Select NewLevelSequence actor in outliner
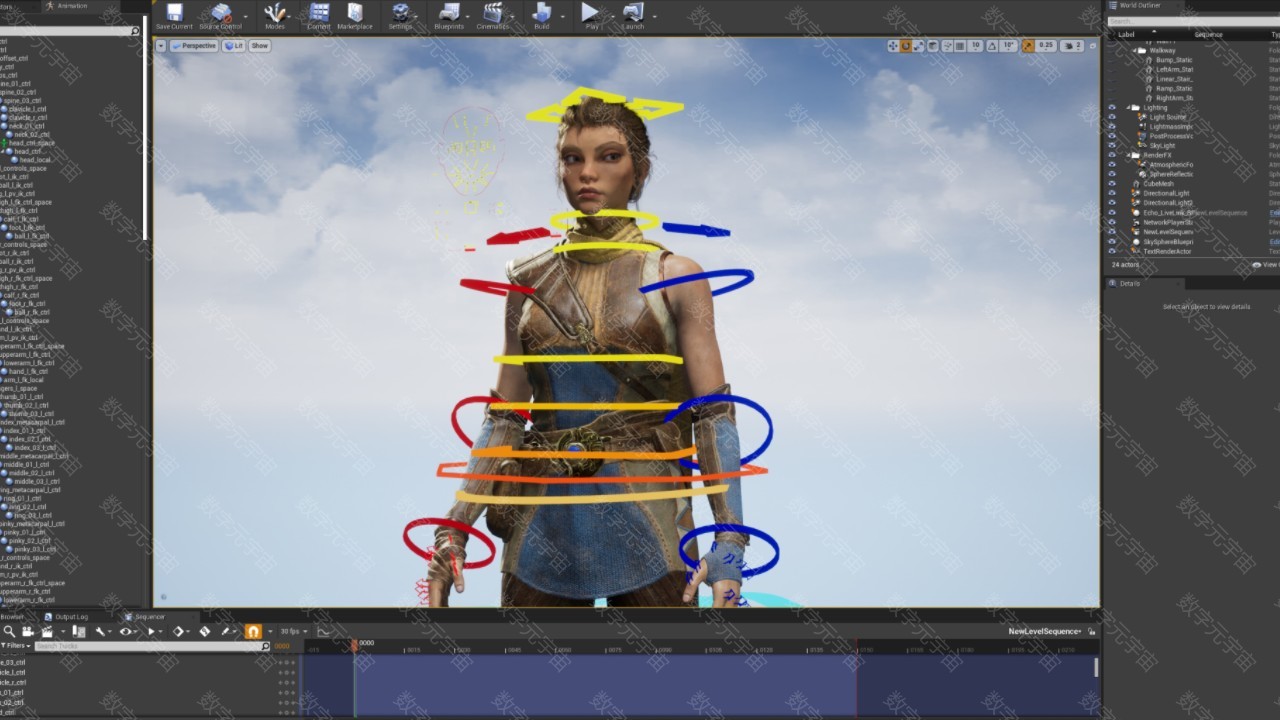The height and width of the screenshot is (720, 1280). pyautogui.click(x=1168, y=232)
